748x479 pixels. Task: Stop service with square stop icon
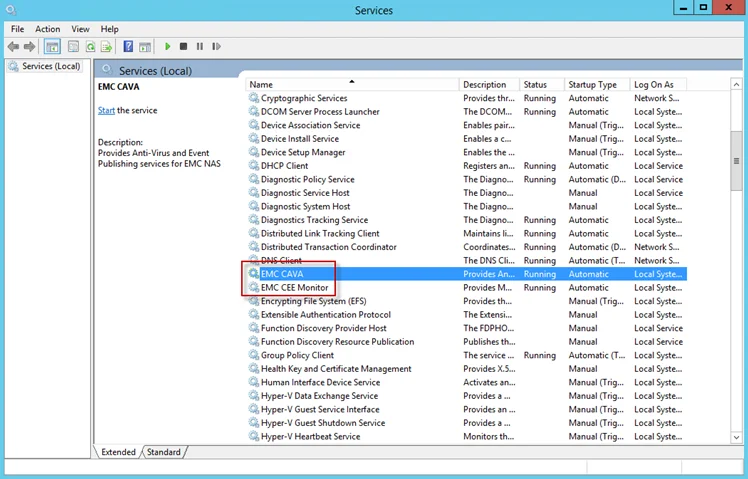[x=183, y=46]
